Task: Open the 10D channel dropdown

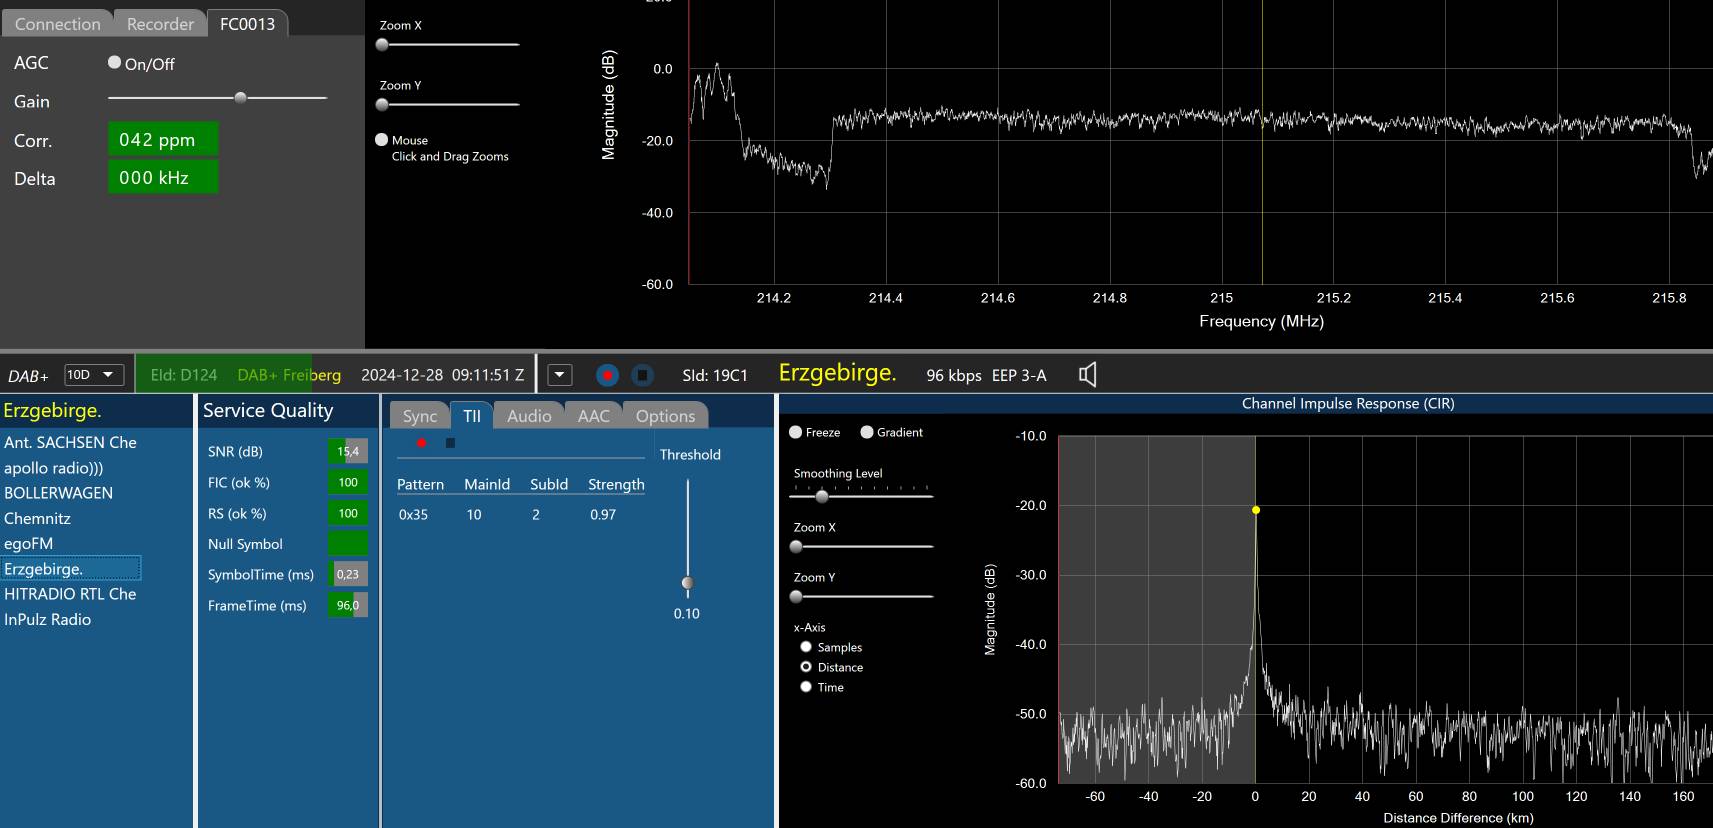Action: click(94, 375)
